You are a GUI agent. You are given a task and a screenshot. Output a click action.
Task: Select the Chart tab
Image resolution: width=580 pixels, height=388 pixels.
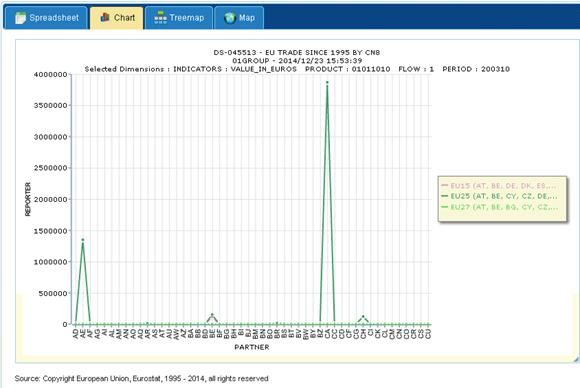click(117, 18)
